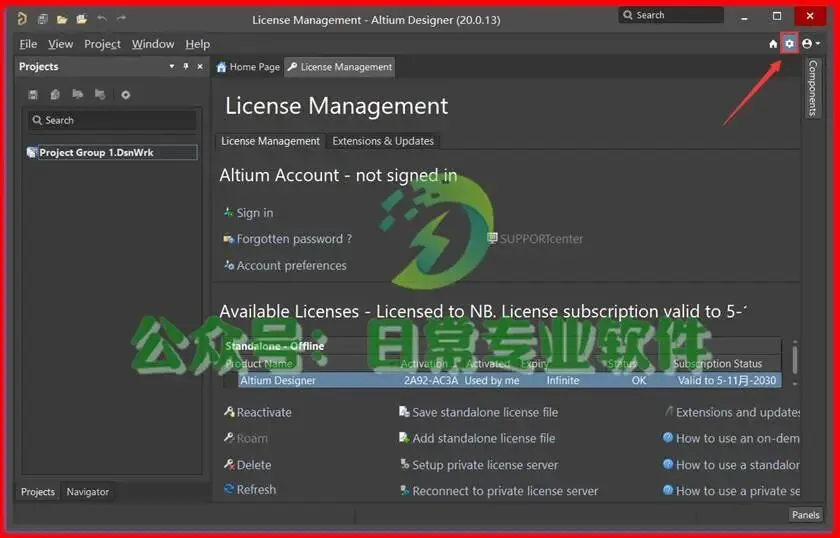Select the License Management sub-tab under heading

tap(270, 141)
